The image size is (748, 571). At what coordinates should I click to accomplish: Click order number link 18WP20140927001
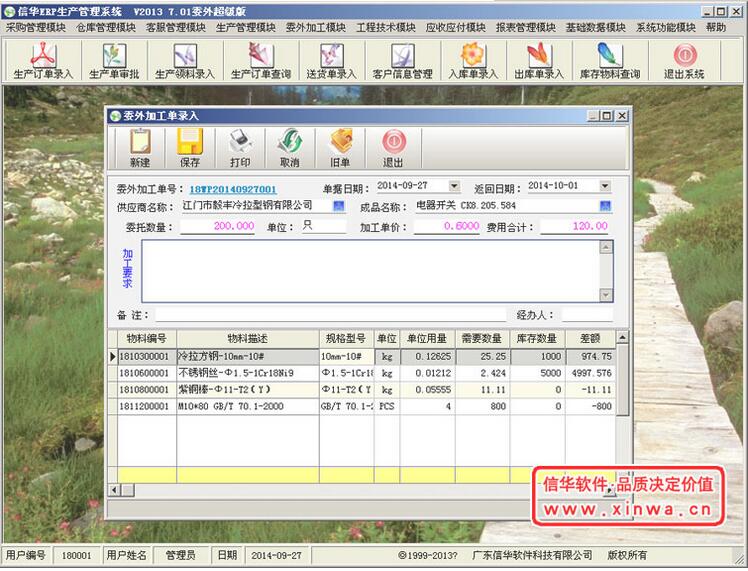[x=233, y=189]
